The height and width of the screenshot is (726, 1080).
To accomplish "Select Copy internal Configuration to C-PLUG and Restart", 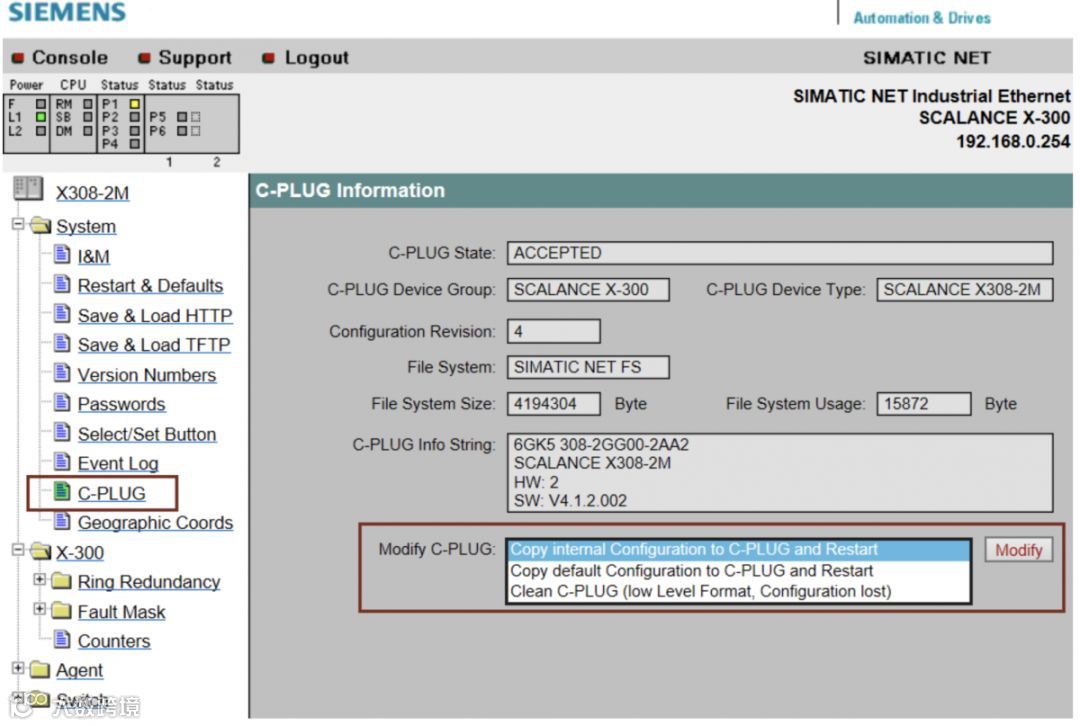I will tap(739, 549).
